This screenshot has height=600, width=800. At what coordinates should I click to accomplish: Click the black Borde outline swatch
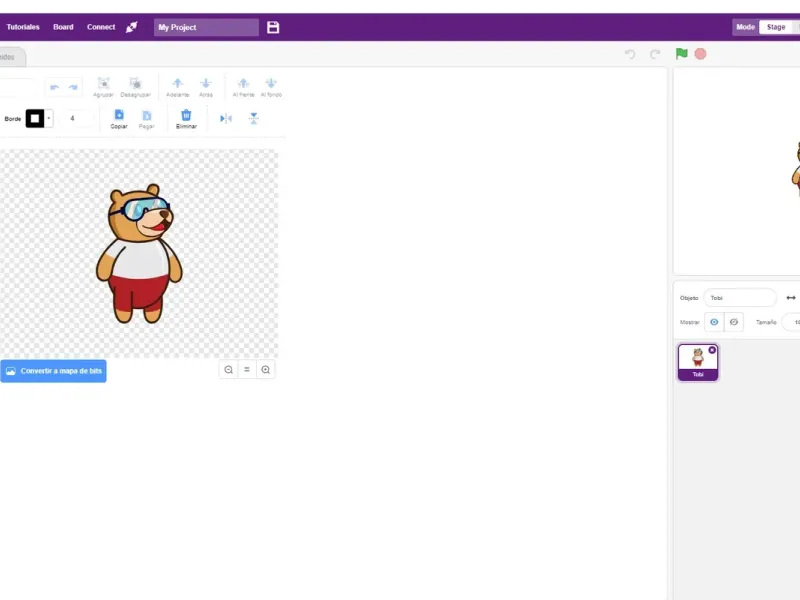click(35, 118)
